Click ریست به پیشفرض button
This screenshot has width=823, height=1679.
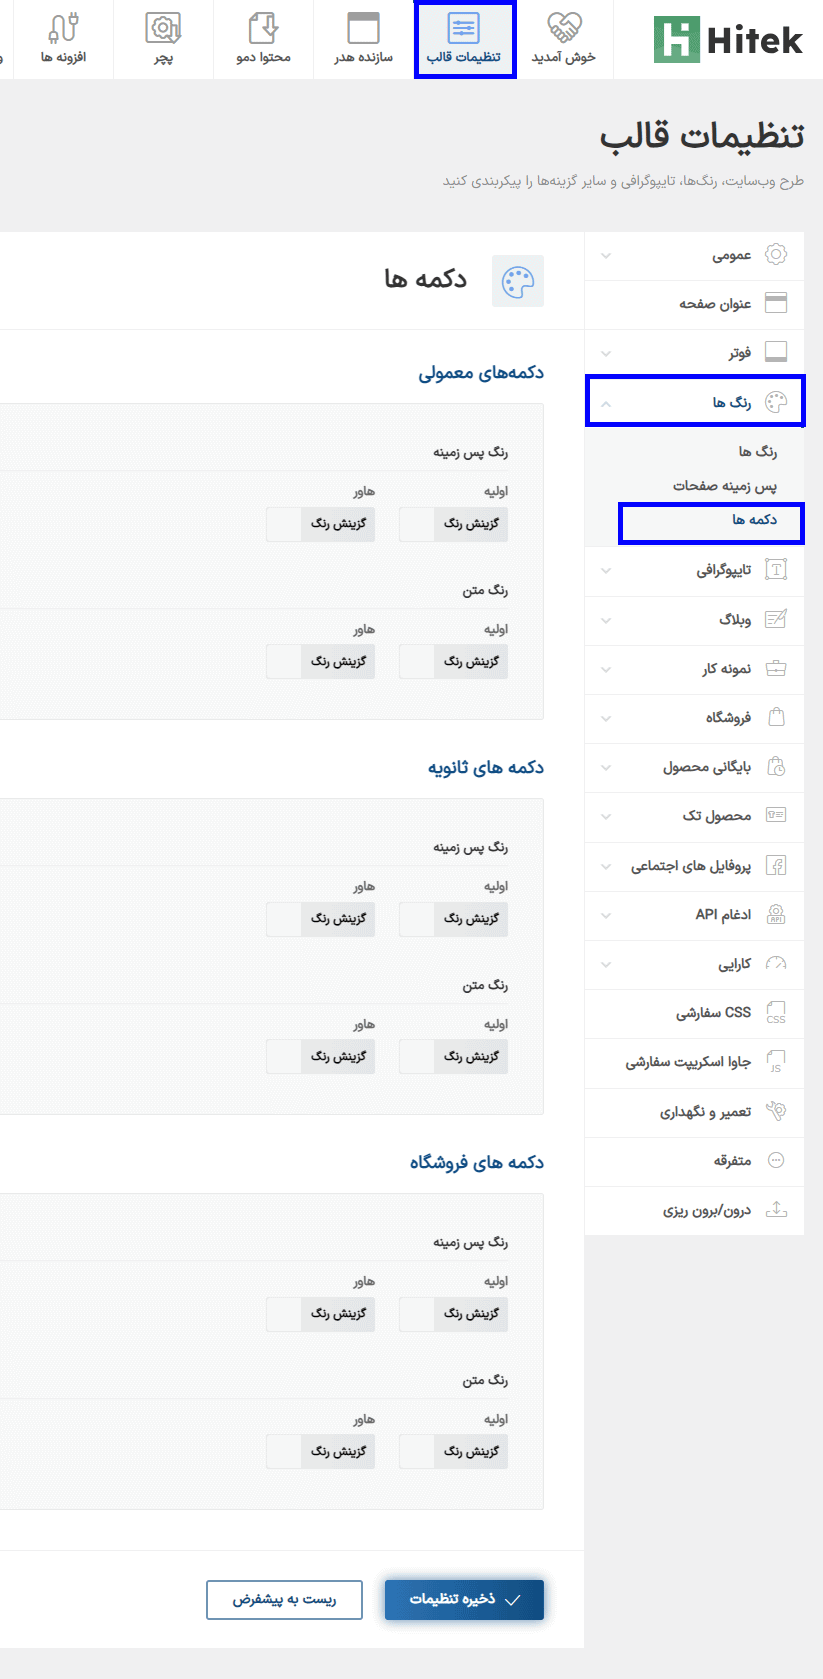point(284,1600)
